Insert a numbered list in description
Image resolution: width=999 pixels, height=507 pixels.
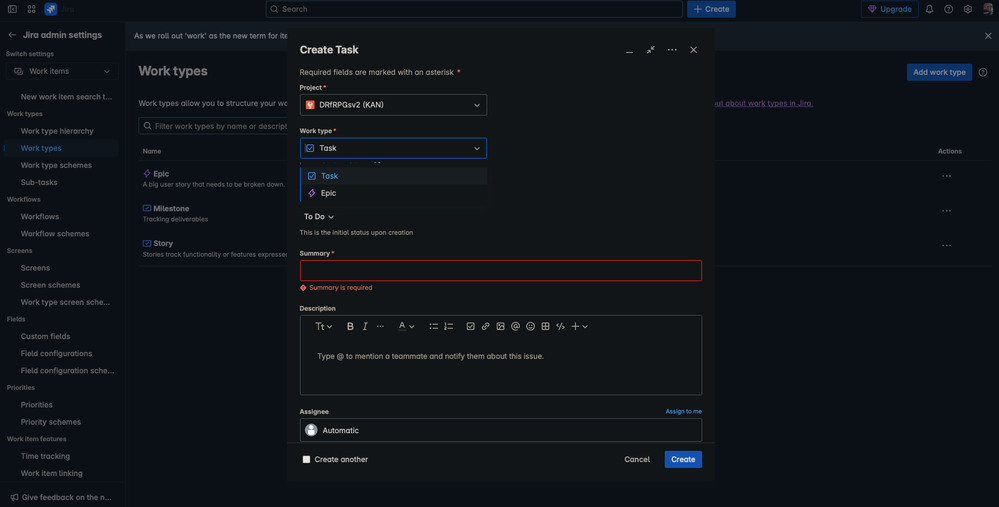(x=449, y=326)
